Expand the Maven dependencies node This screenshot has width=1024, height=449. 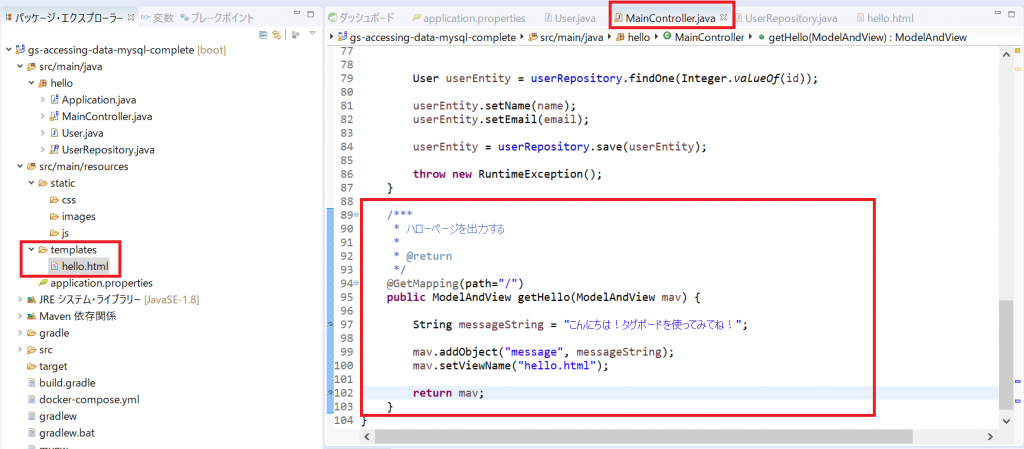point(19,316)
